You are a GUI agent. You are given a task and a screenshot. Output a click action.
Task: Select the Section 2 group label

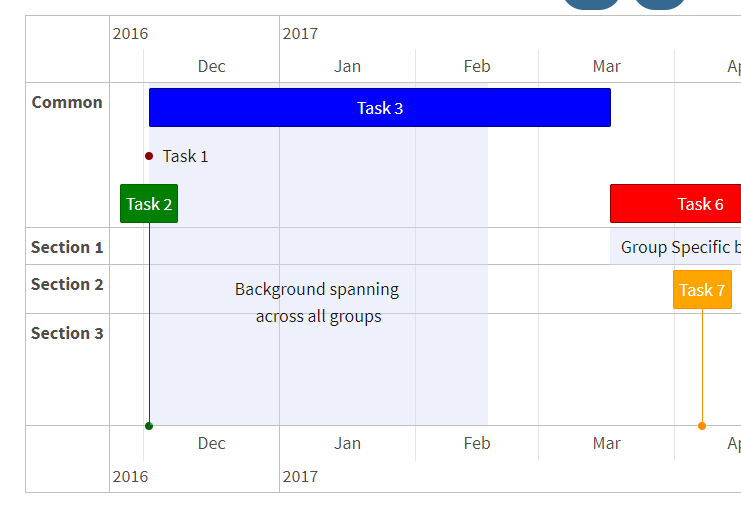pos(67,284)
